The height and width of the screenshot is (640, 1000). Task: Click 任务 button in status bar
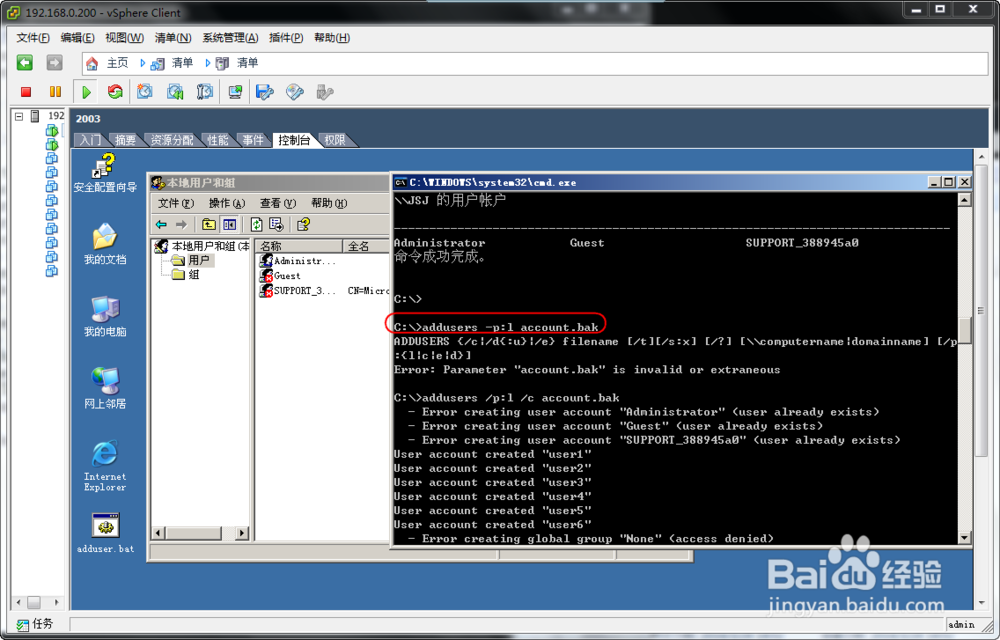click(x=35, y=624)
